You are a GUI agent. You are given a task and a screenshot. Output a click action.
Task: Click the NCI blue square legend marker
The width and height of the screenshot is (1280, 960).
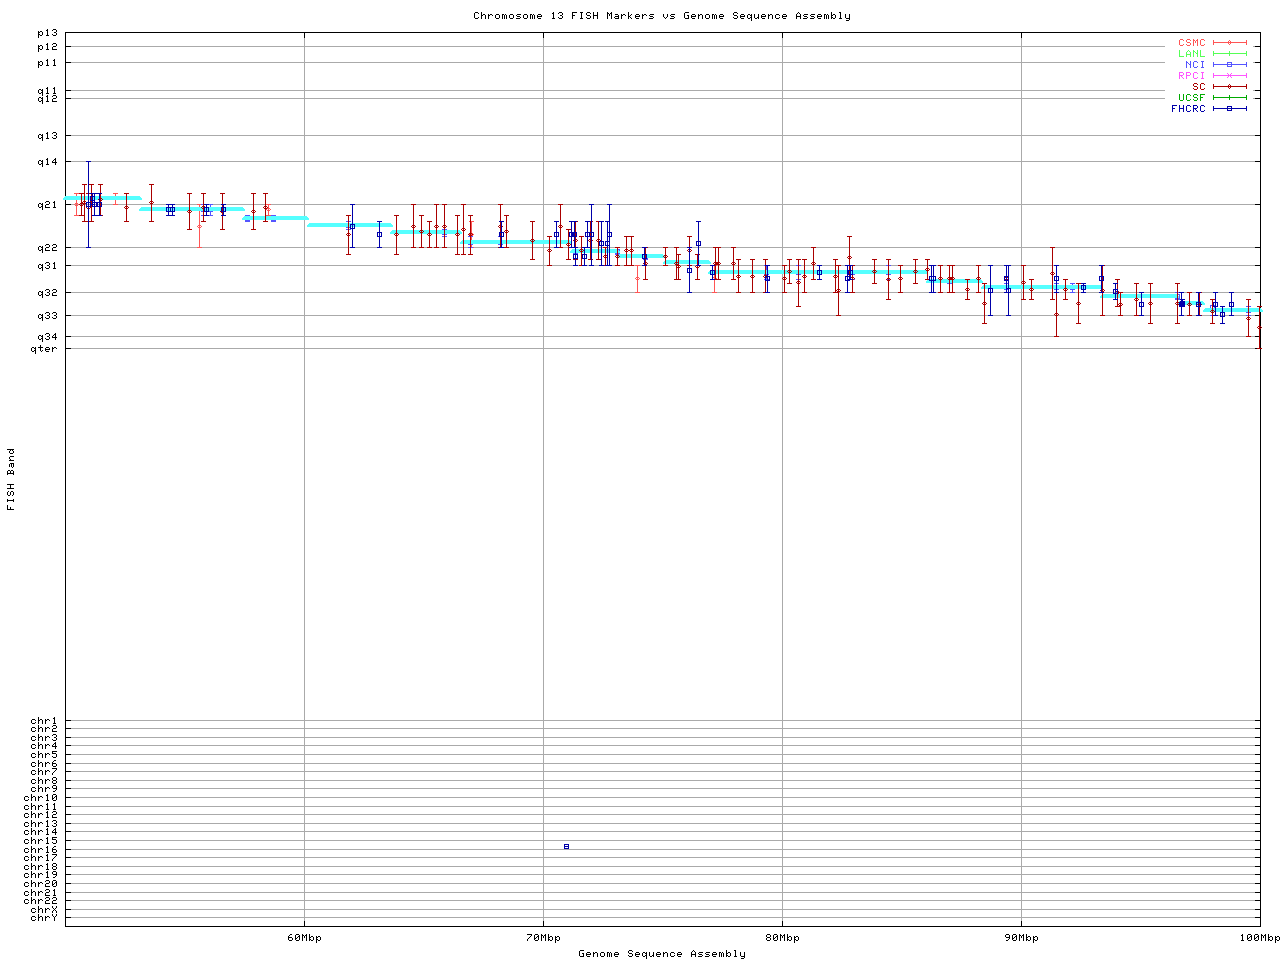pyautogui.click(x=1229, y=65)
